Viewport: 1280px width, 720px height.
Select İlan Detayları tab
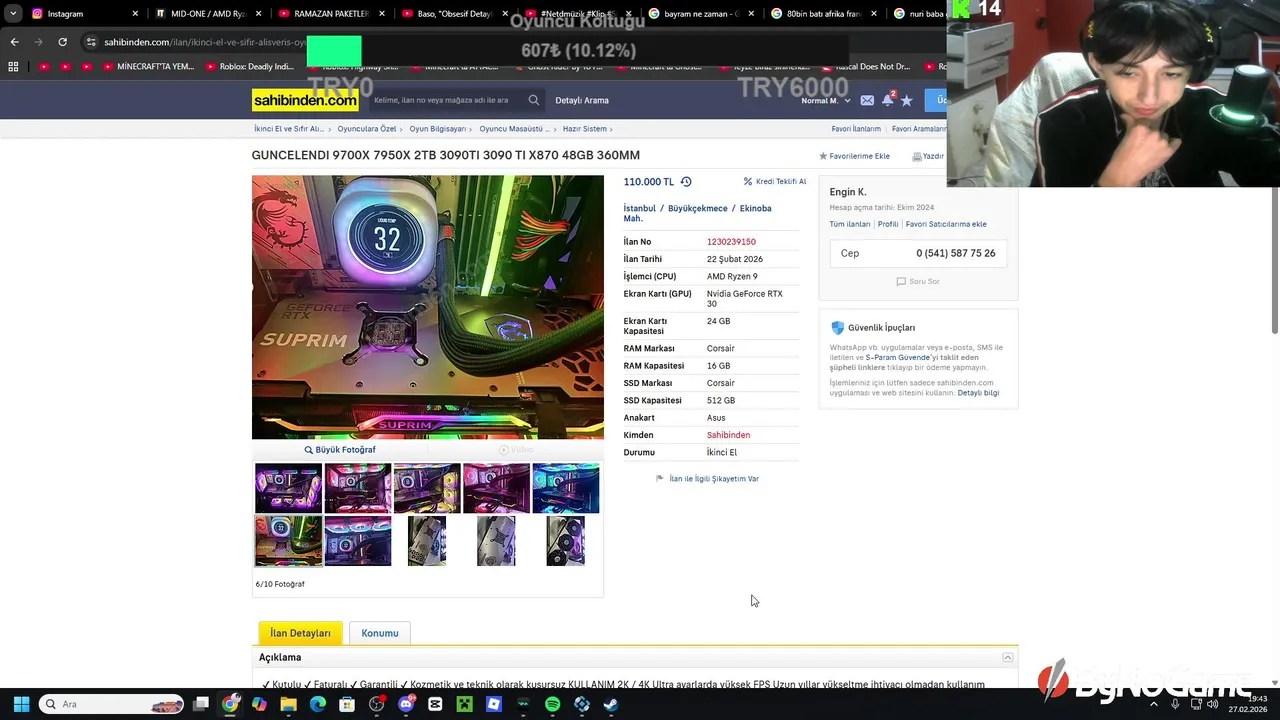(x=300, y=633)
